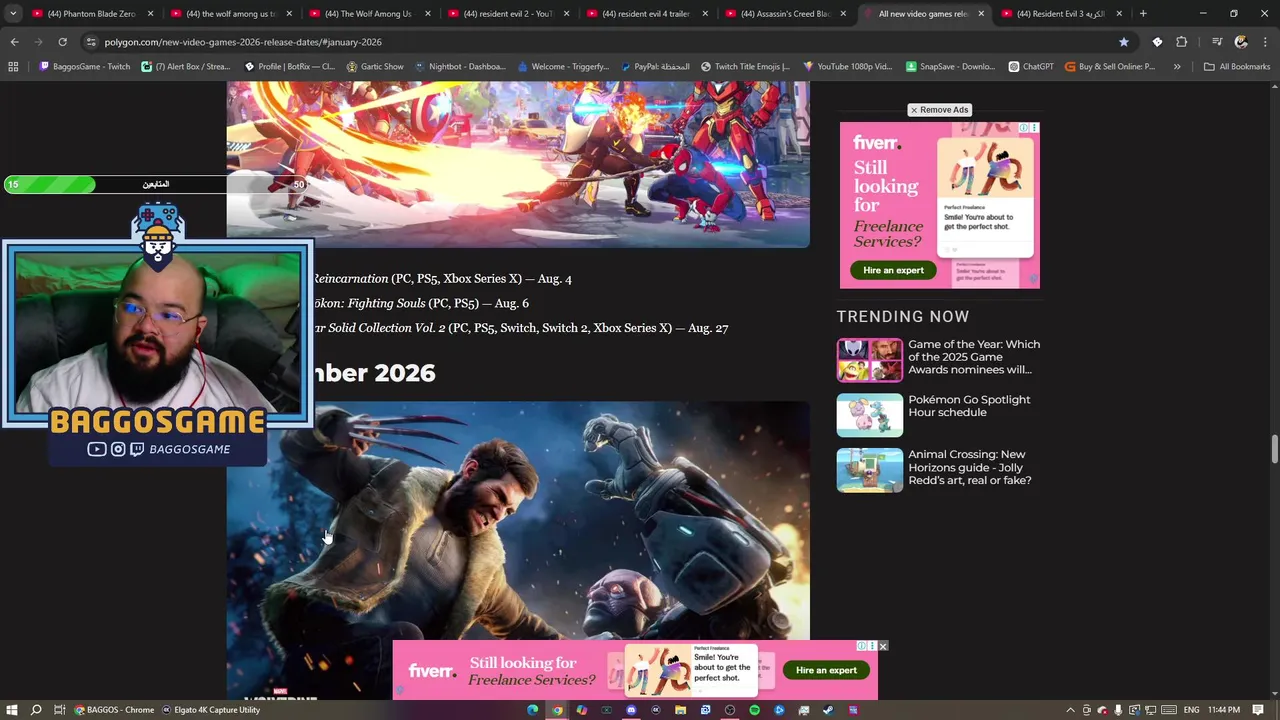
Task: Open Game of the Year trending article
Action: coord(974,357)
